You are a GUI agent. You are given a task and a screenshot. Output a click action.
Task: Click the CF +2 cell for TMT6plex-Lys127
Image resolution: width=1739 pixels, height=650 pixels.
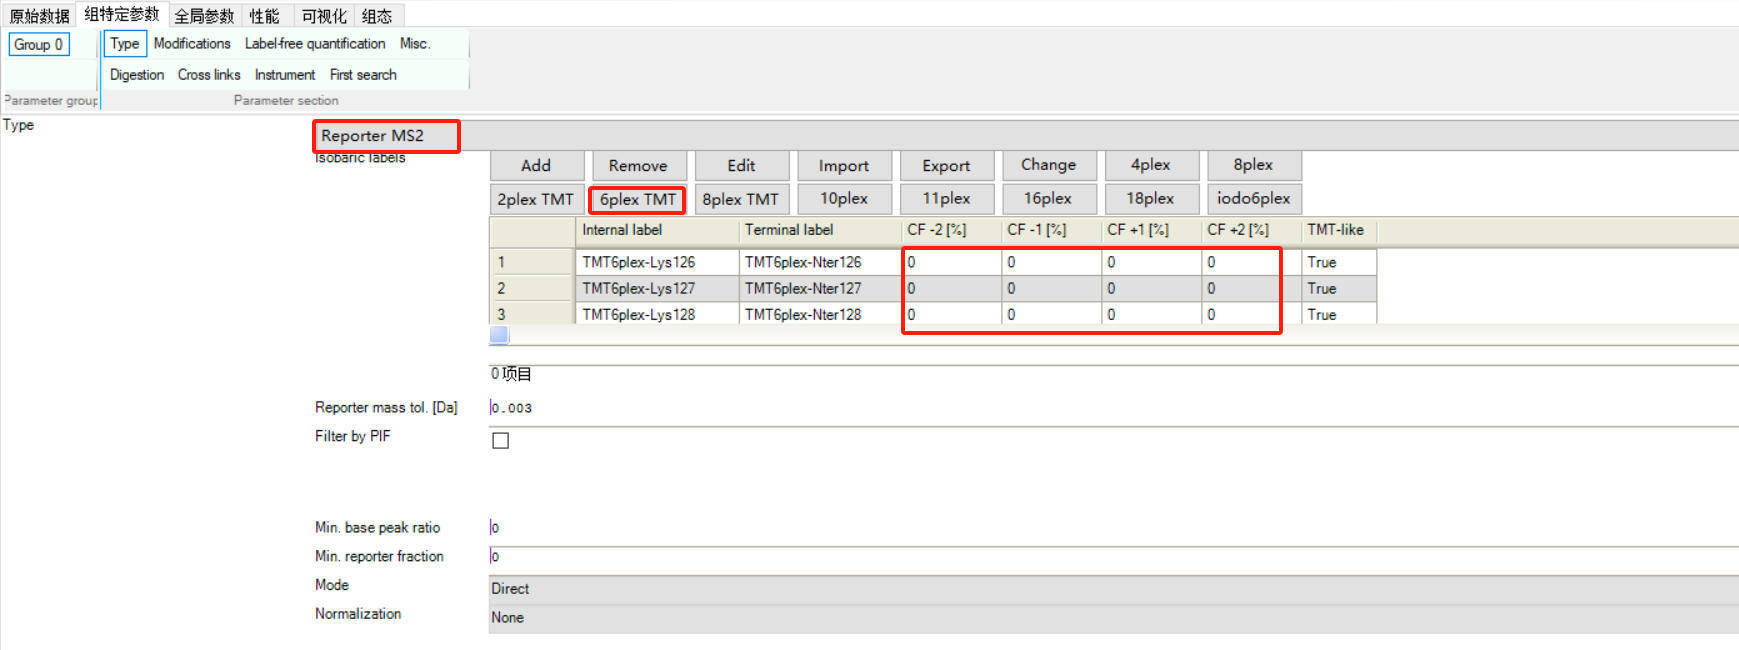[x=1252, y=288]
